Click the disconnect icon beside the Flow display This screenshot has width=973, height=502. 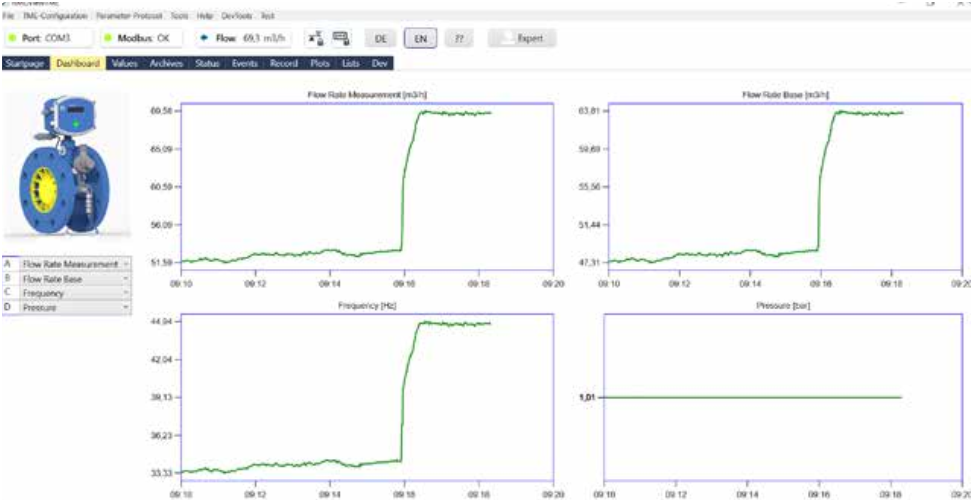[x=315, y=38]
